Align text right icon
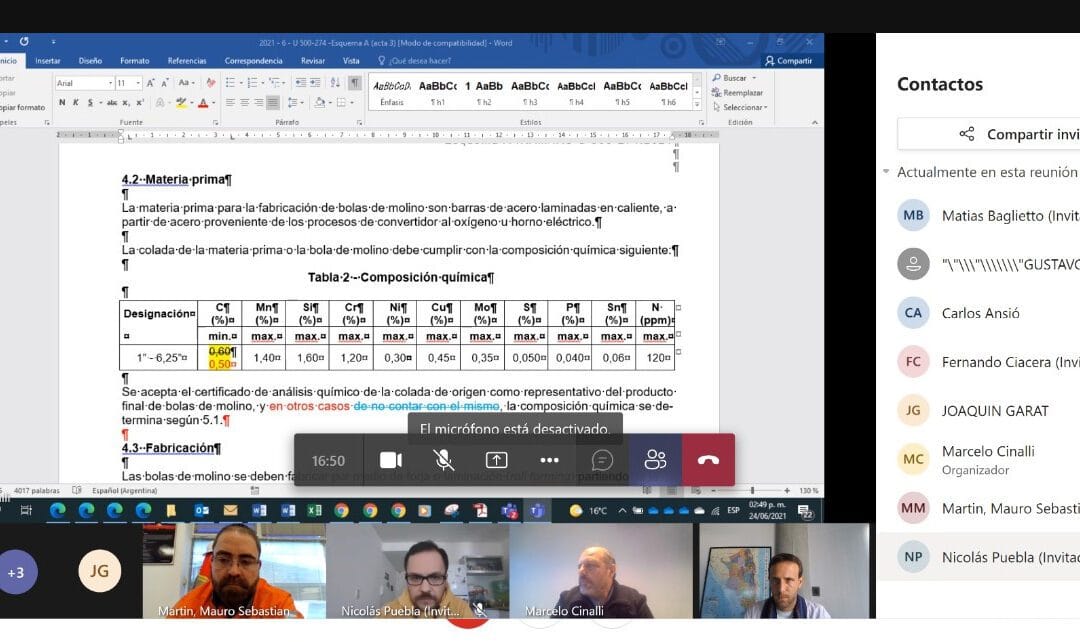 coord(259,103)
